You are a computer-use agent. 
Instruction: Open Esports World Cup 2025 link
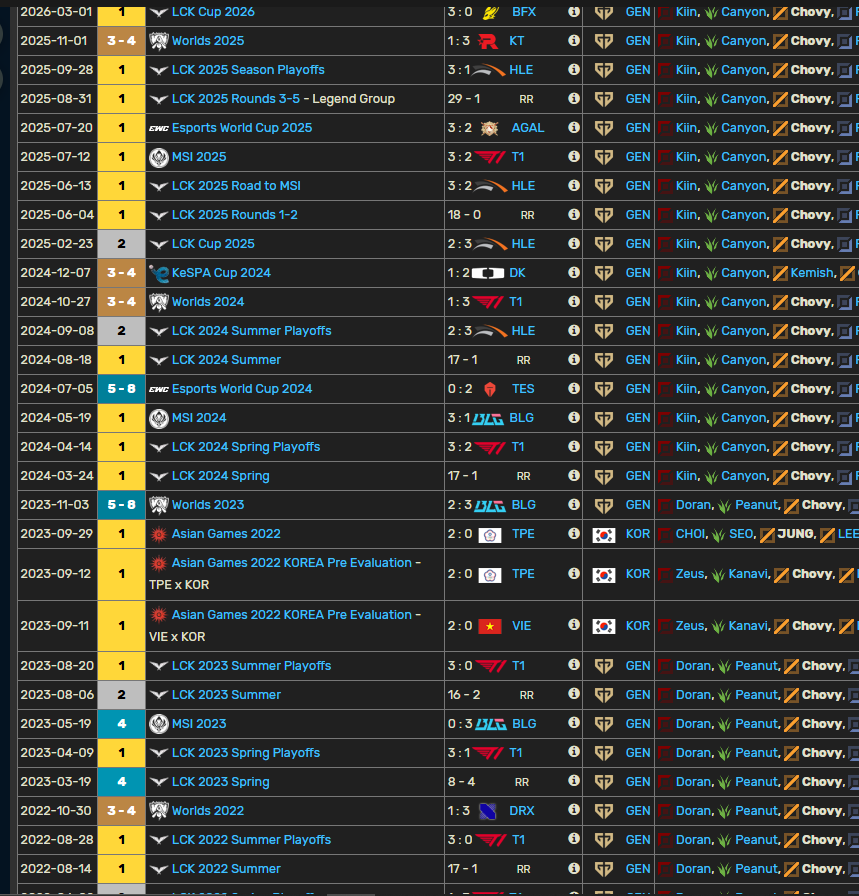(x=242, y=128)
